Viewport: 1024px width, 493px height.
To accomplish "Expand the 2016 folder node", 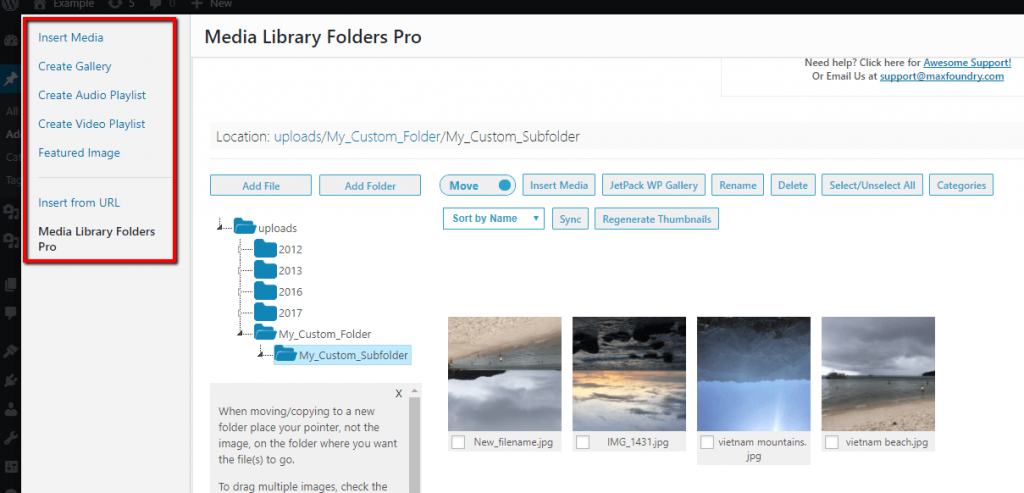I will 240,291.
